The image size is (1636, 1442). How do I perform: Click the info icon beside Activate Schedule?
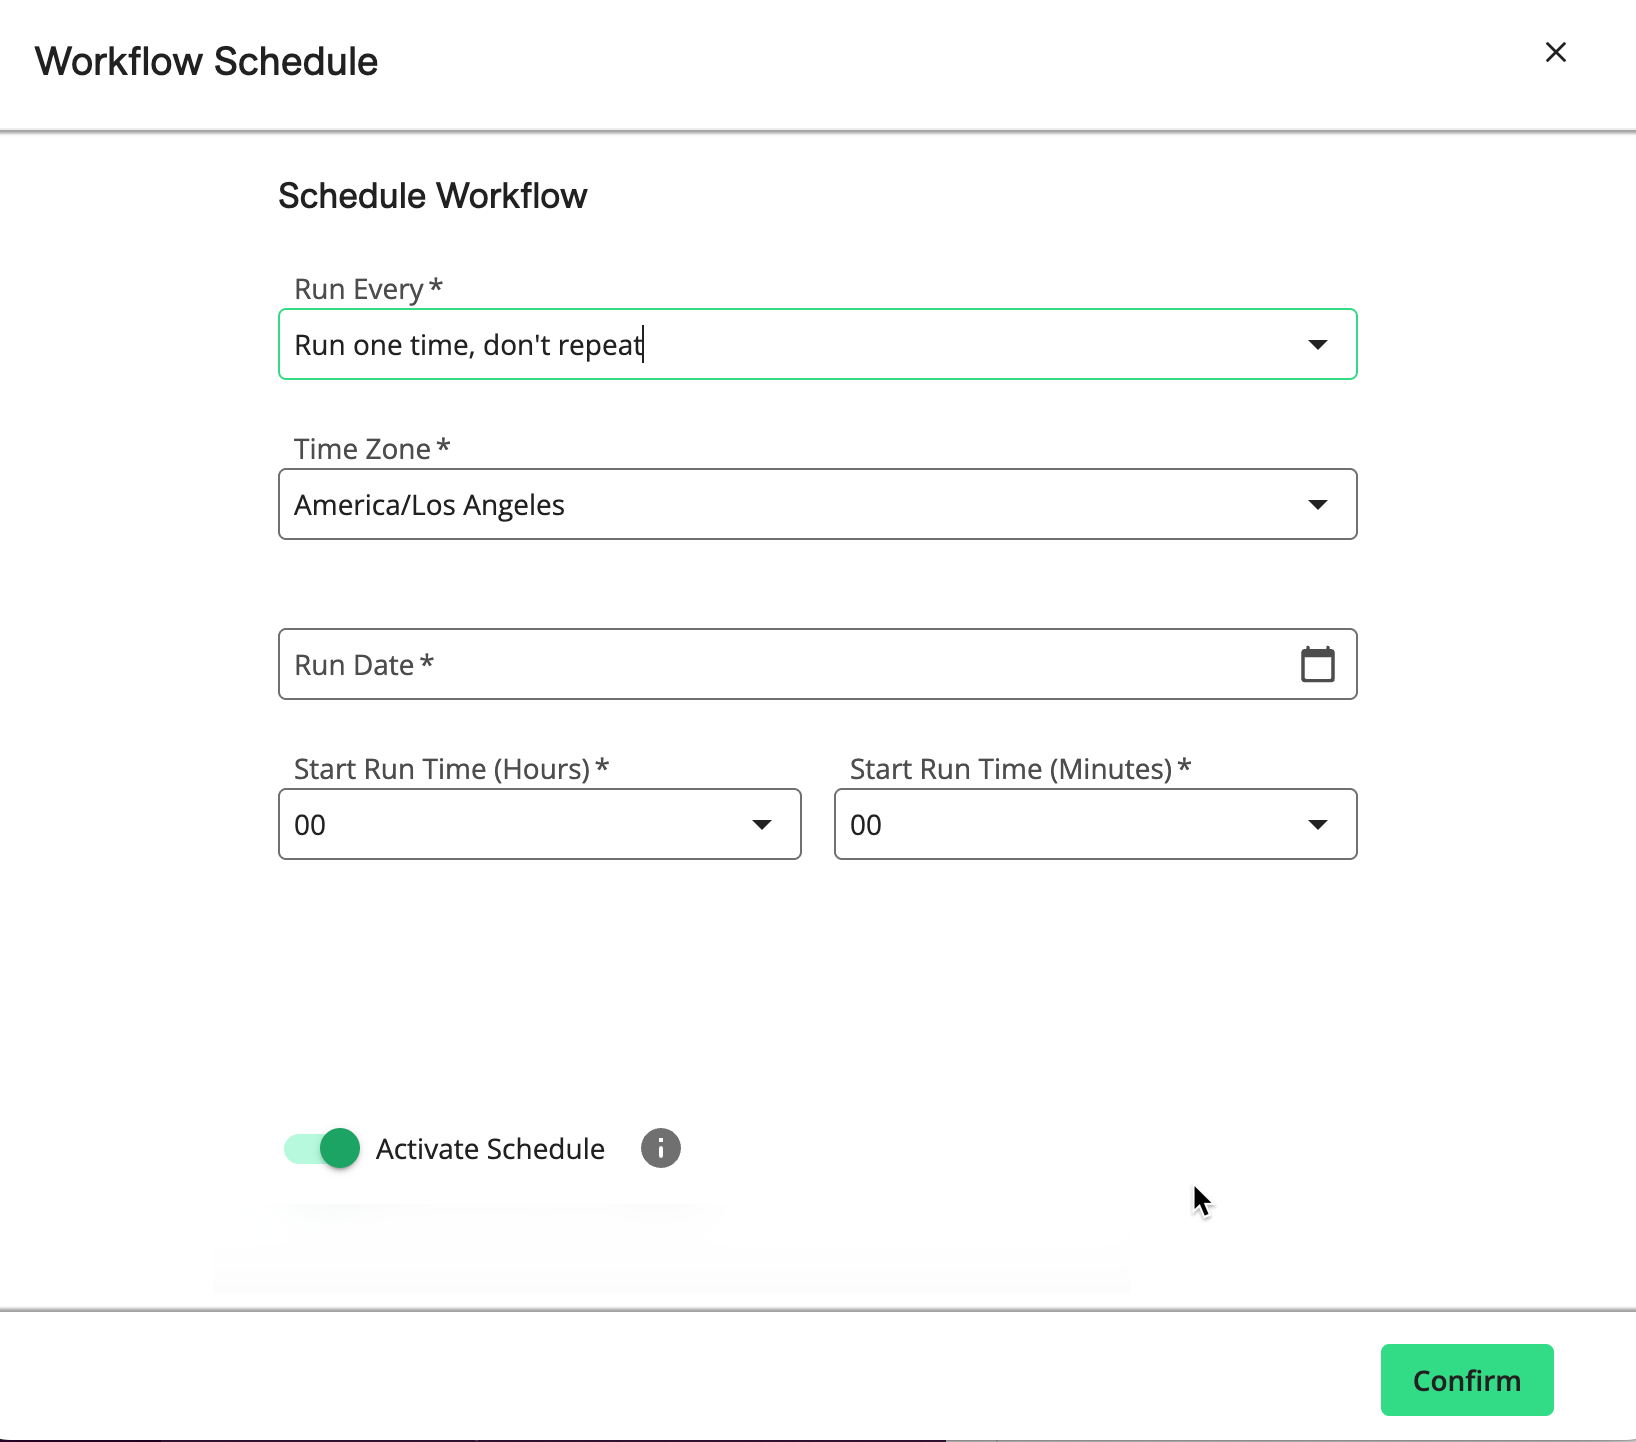coord(660,1148)
